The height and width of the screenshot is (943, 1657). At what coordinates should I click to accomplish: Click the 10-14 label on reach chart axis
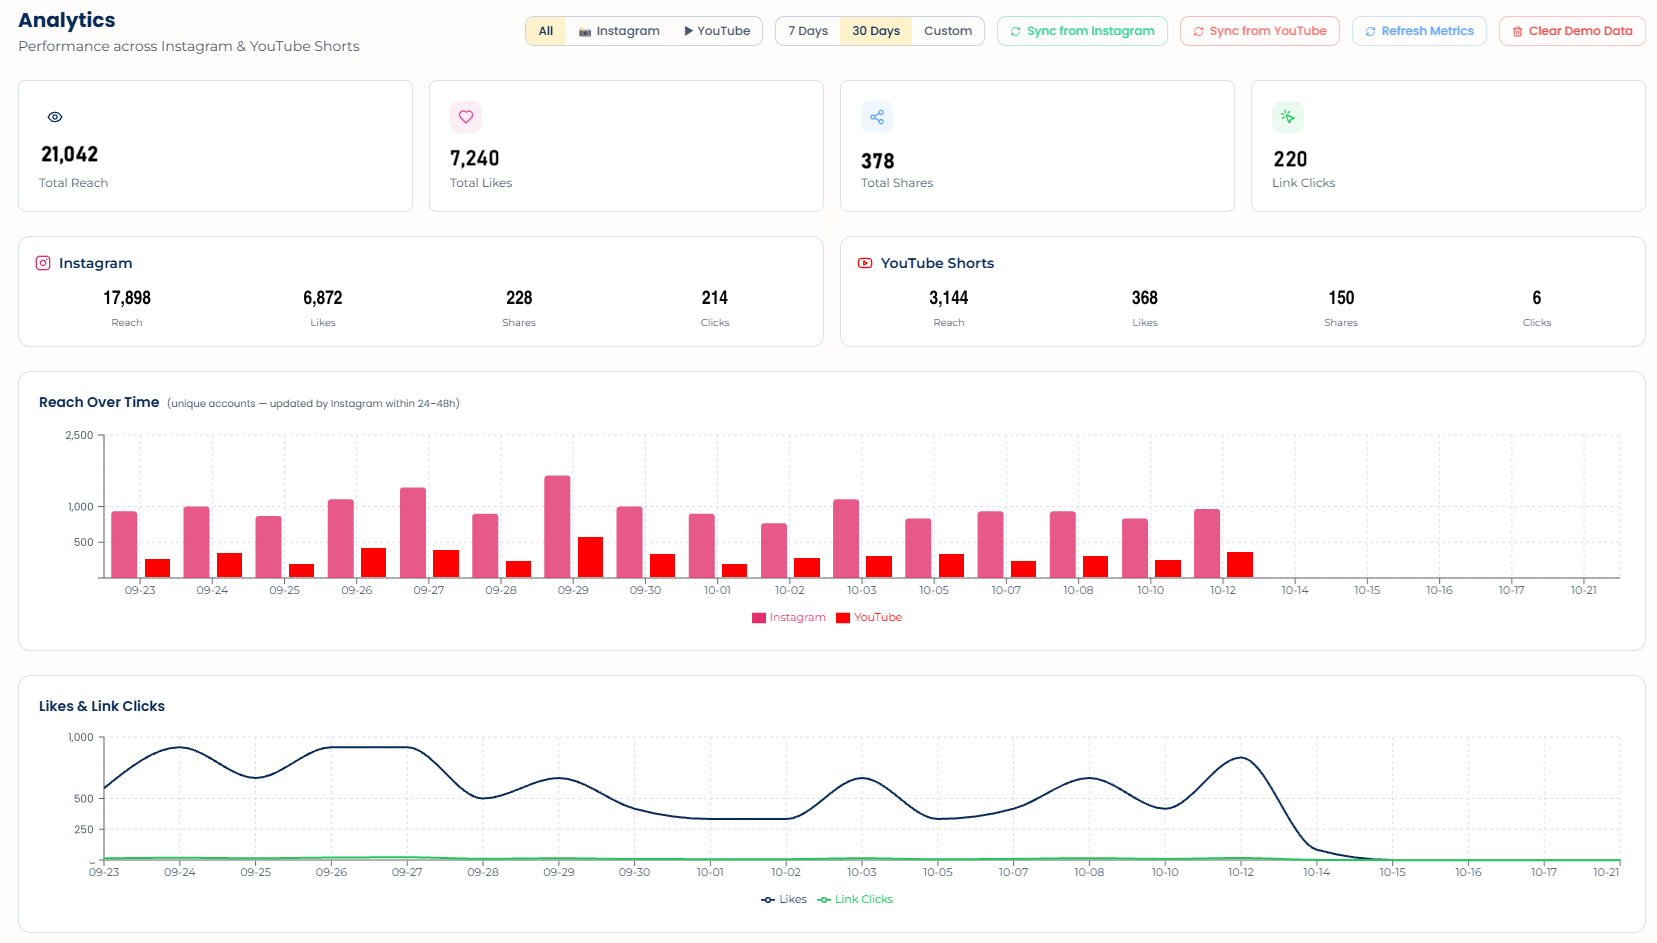pyautogui.click(x=1295, y=590)
